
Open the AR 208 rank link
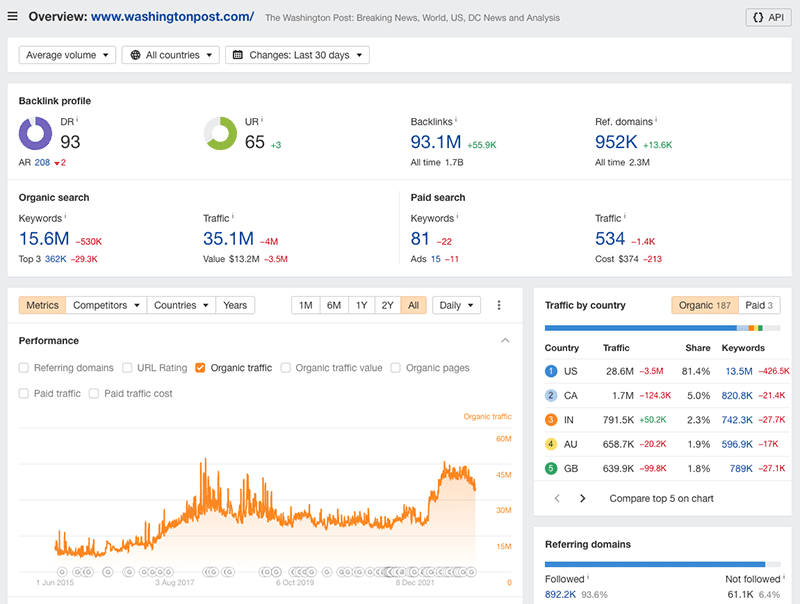(x=42, y=163)
